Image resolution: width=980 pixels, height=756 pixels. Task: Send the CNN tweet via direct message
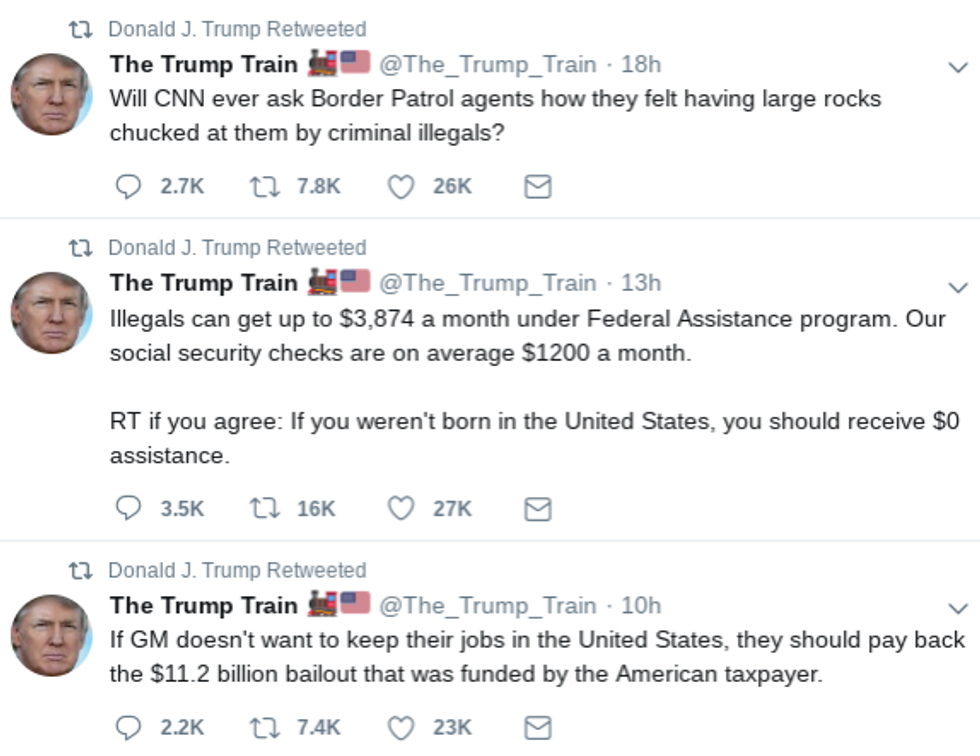(538, 186)
